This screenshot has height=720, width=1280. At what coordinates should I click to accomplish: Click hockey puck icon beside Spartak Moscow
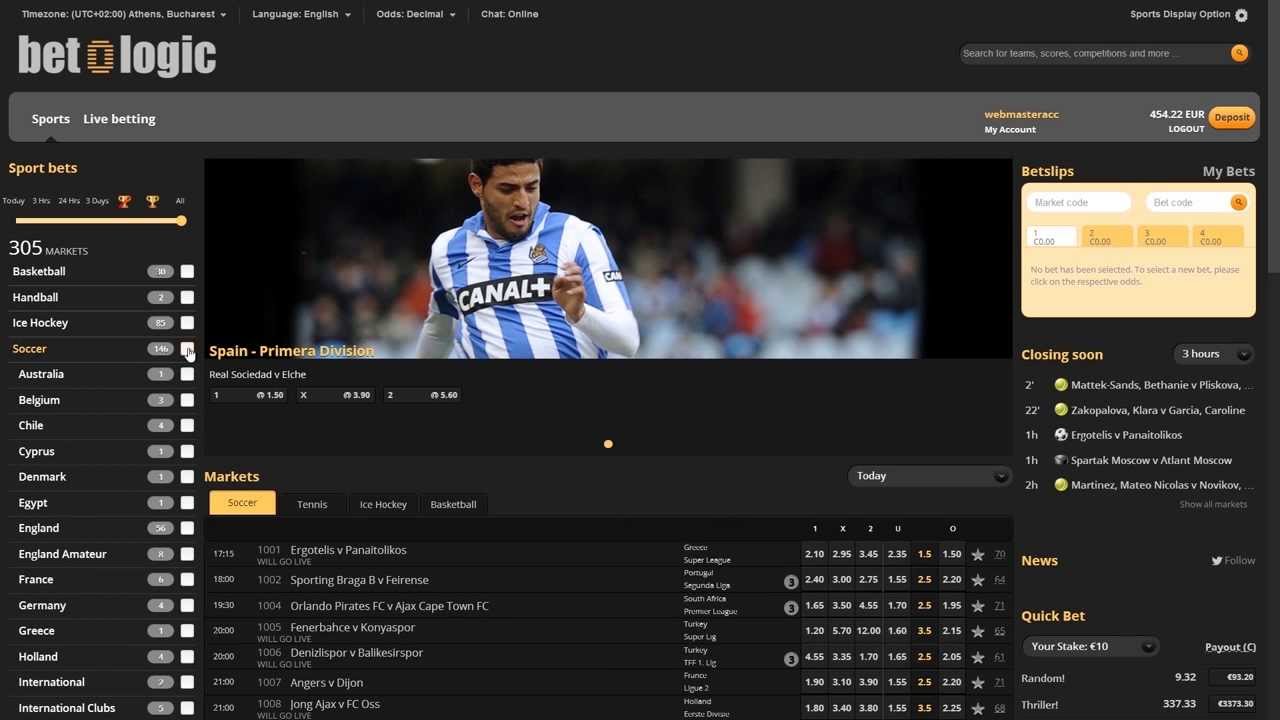(x=1061, y=460)
